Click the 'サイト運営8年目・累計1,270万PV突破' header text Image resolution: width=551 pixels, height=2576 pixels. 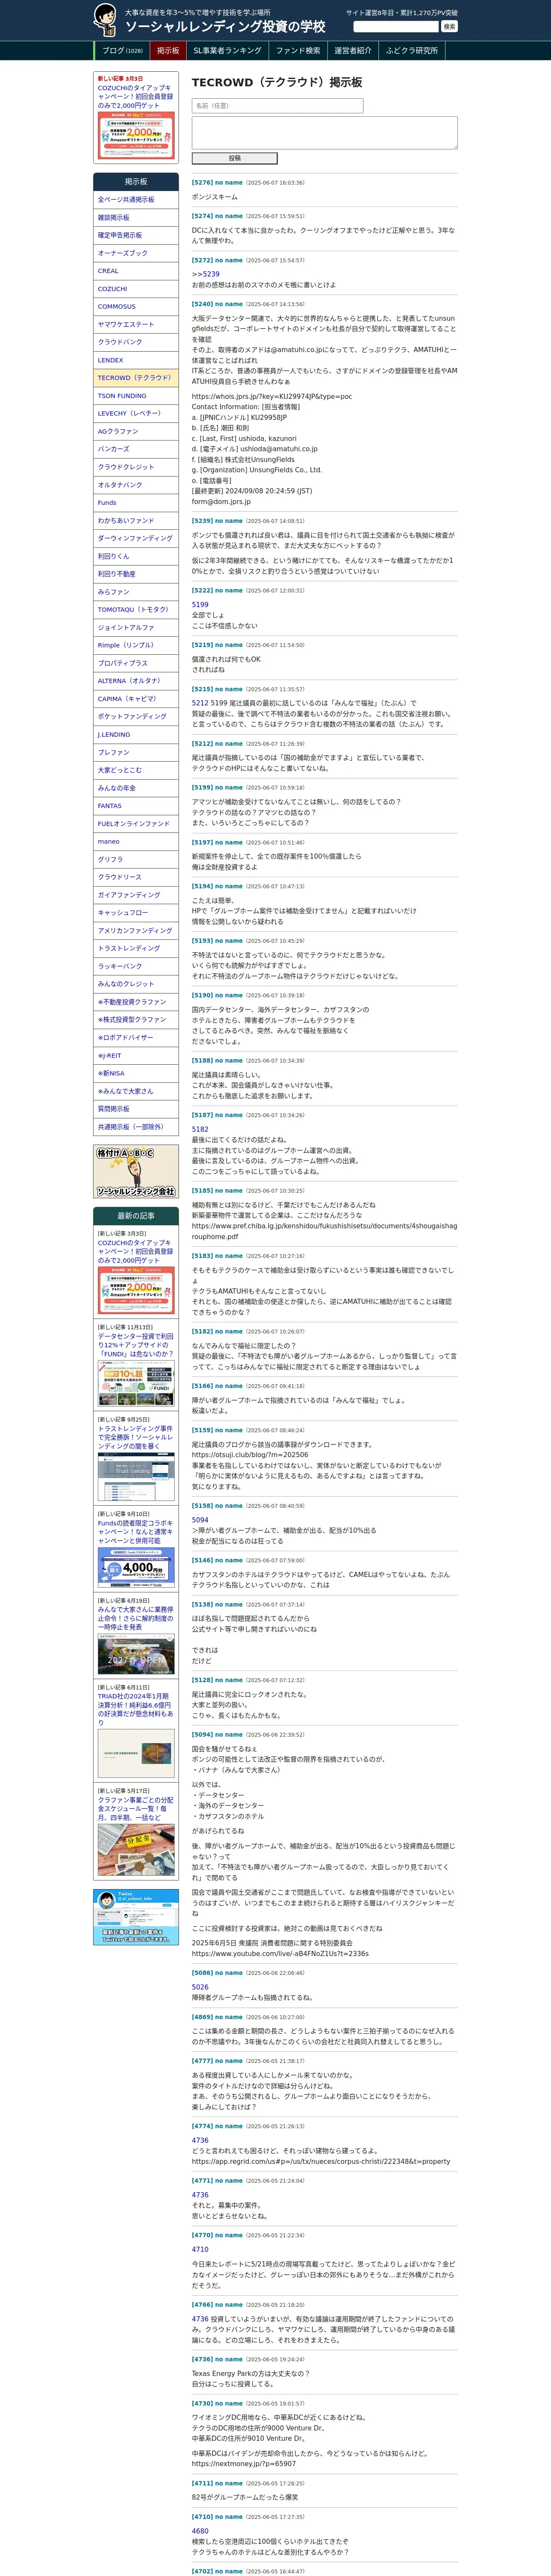point(402,13)
